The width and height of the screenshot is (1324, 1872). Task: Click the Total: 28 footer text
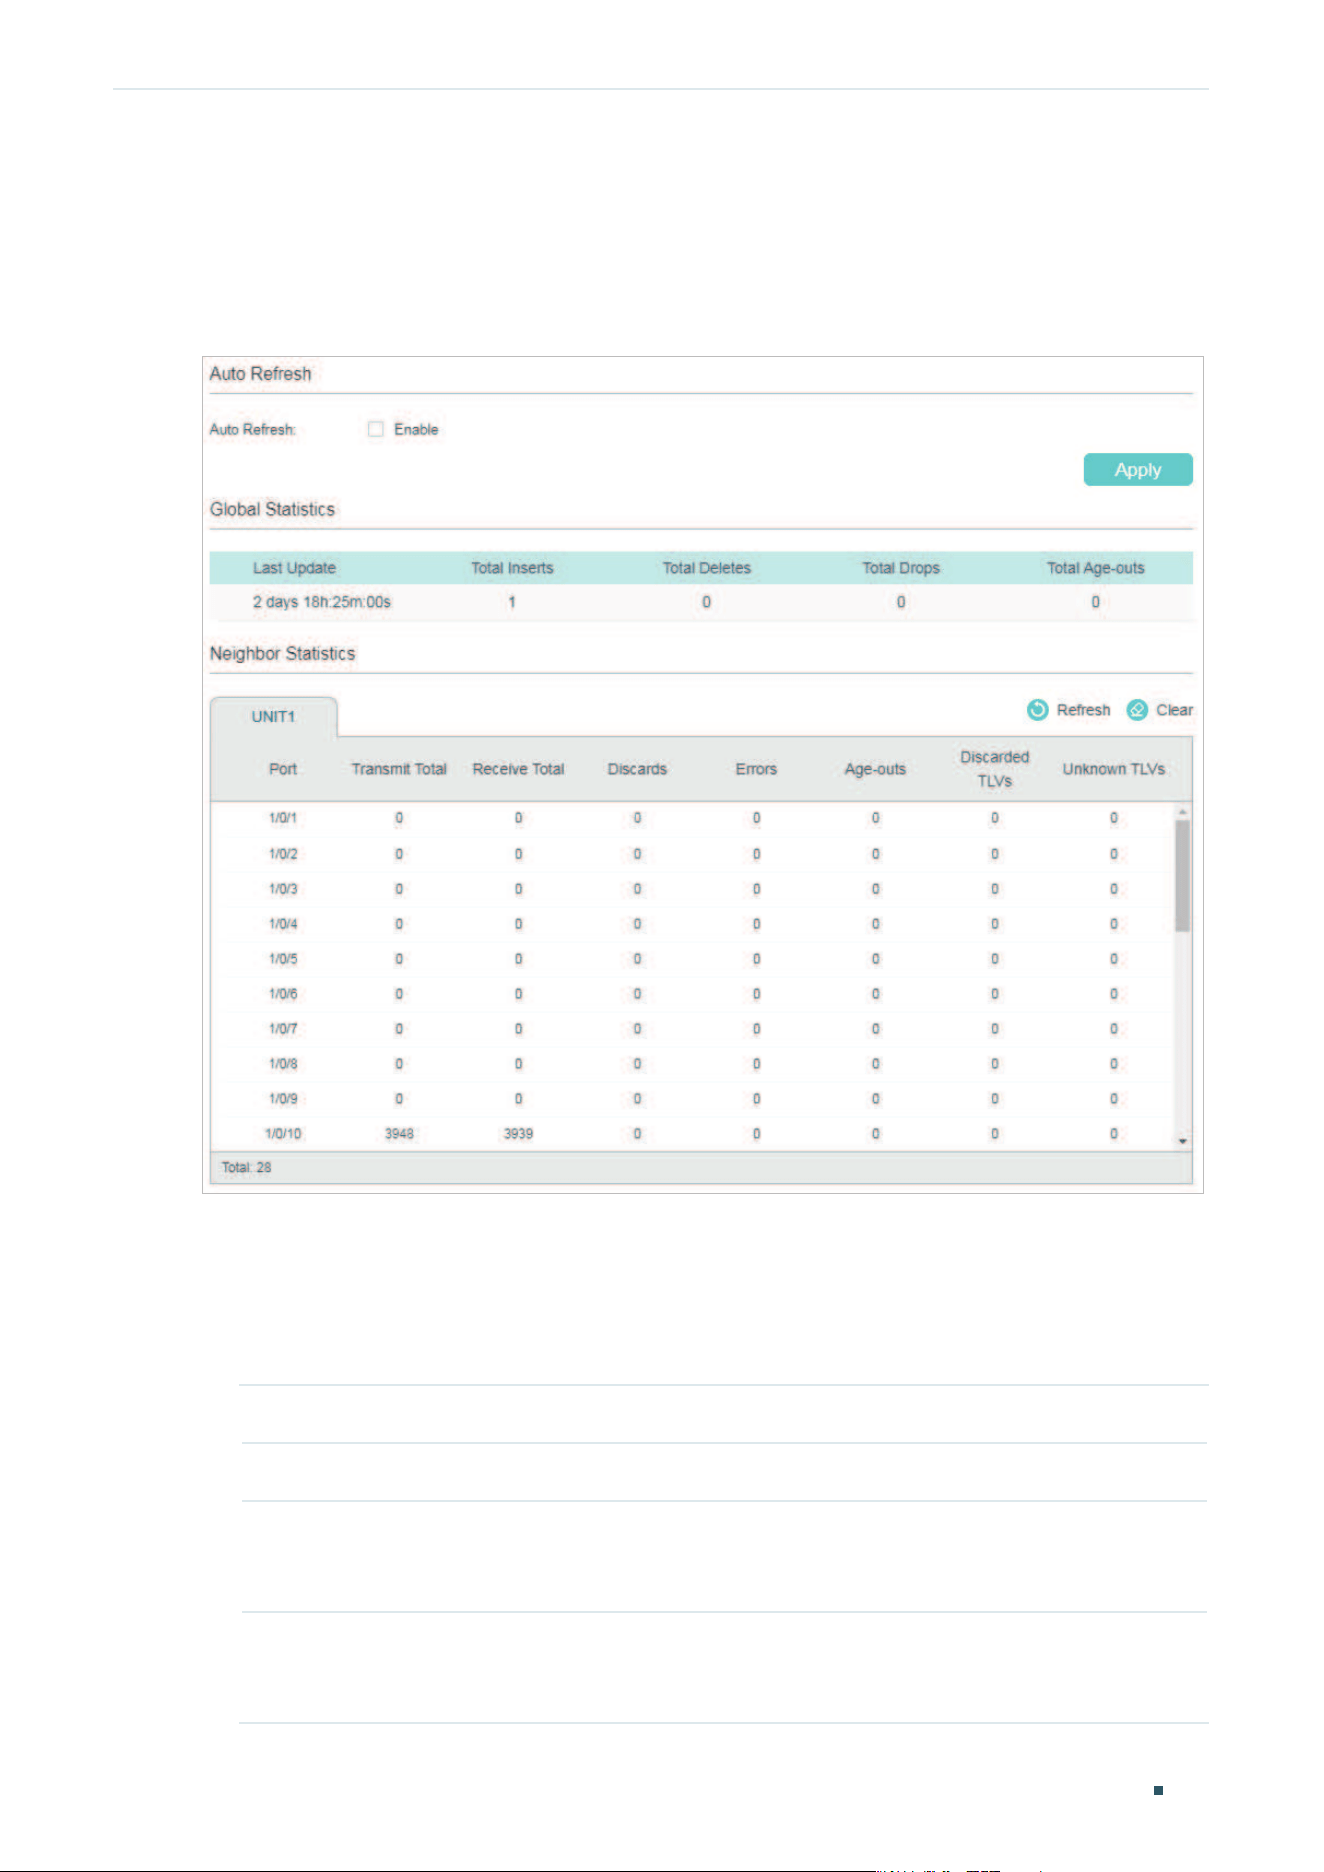click(246, 1167)
